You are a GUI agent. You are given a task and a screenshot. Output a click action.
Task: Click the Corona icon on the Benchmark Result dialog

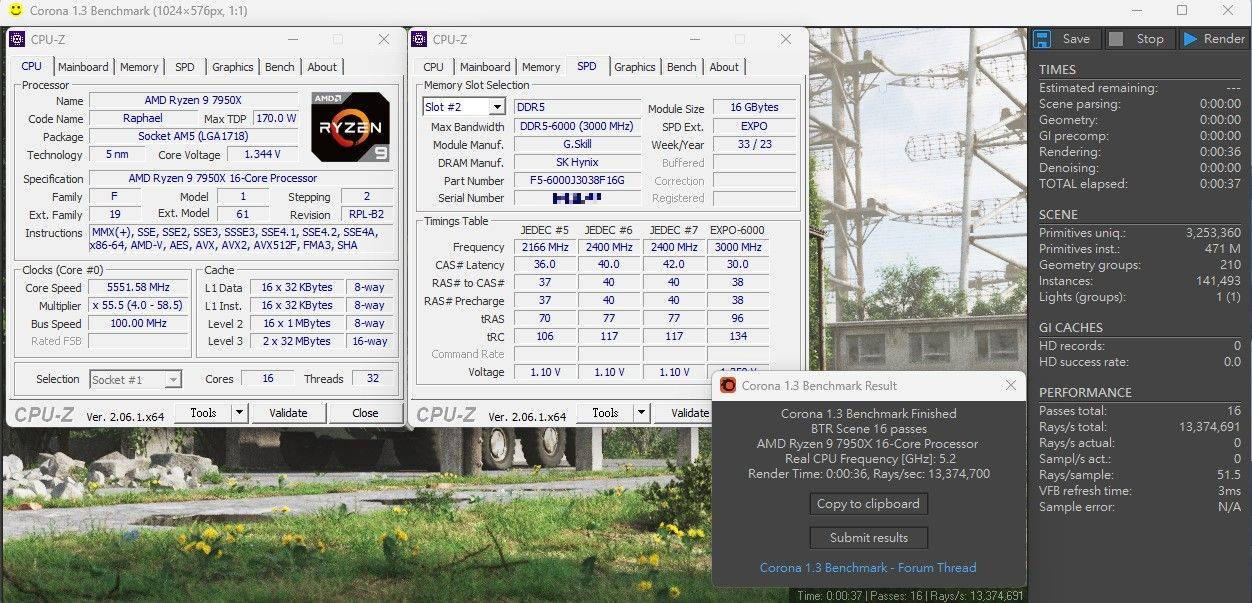pyautogui.click(x=727, y=385)
